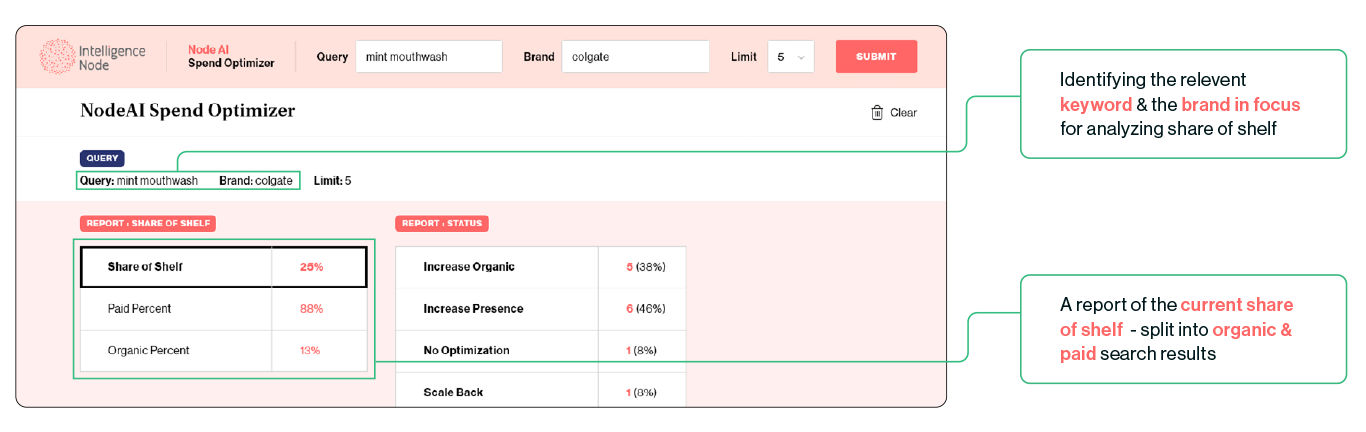The image size is (1366, 432).
Task: Open the Limit dropdown showing 5
Action: [790, 57]
